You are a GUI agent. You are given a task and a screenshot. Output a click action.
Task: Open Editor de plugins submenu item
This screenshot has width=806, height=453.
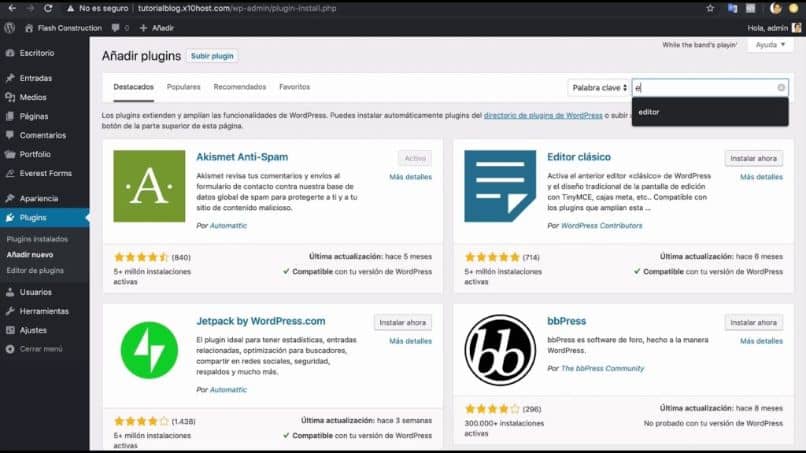35,270
